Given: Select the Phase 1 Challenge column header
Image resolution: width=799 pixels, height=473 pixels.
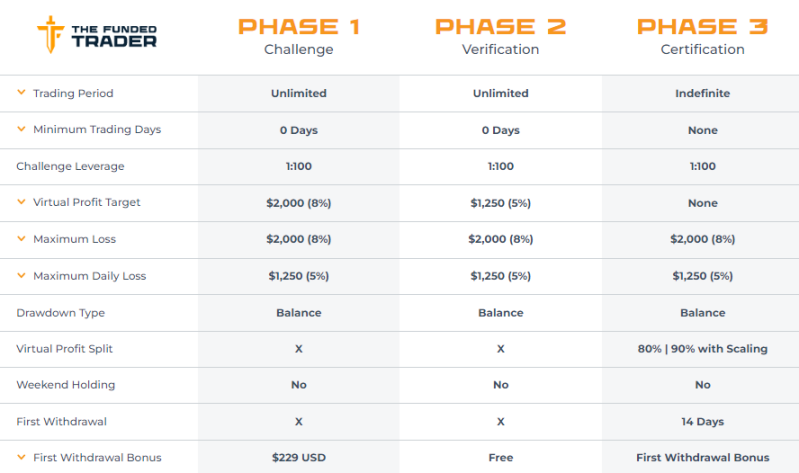Looking at the screenshot, I should 298,36.
